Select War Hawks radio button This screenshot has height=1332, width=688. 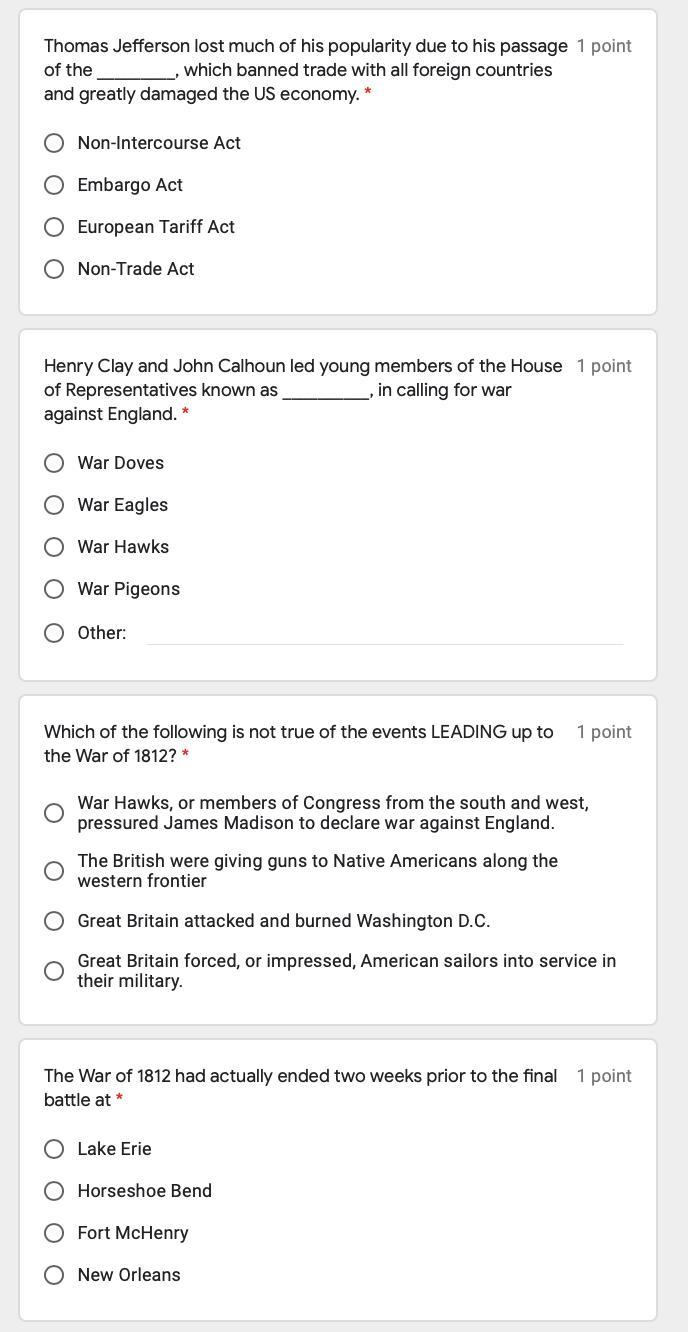tap(54, 547)
